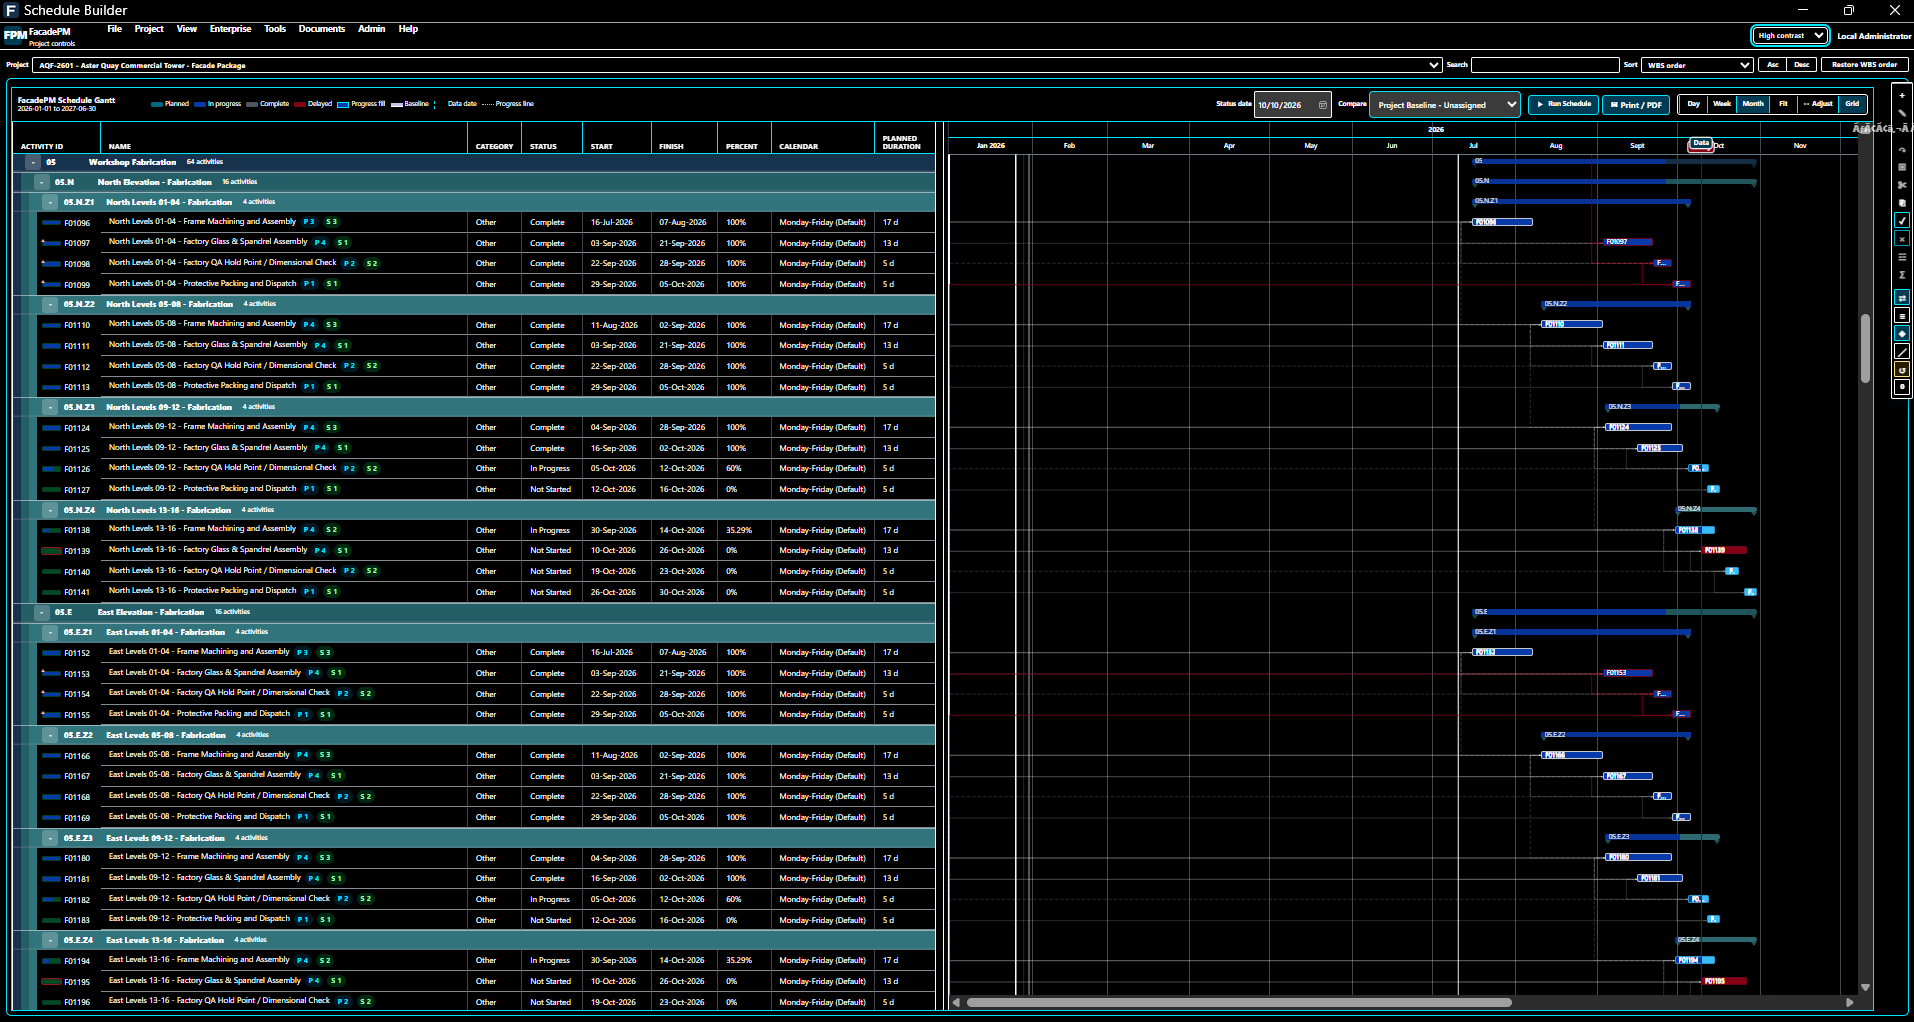Click the Fit timescale button
This screenshot has width=1914, height=1022.
point(1783,104)
